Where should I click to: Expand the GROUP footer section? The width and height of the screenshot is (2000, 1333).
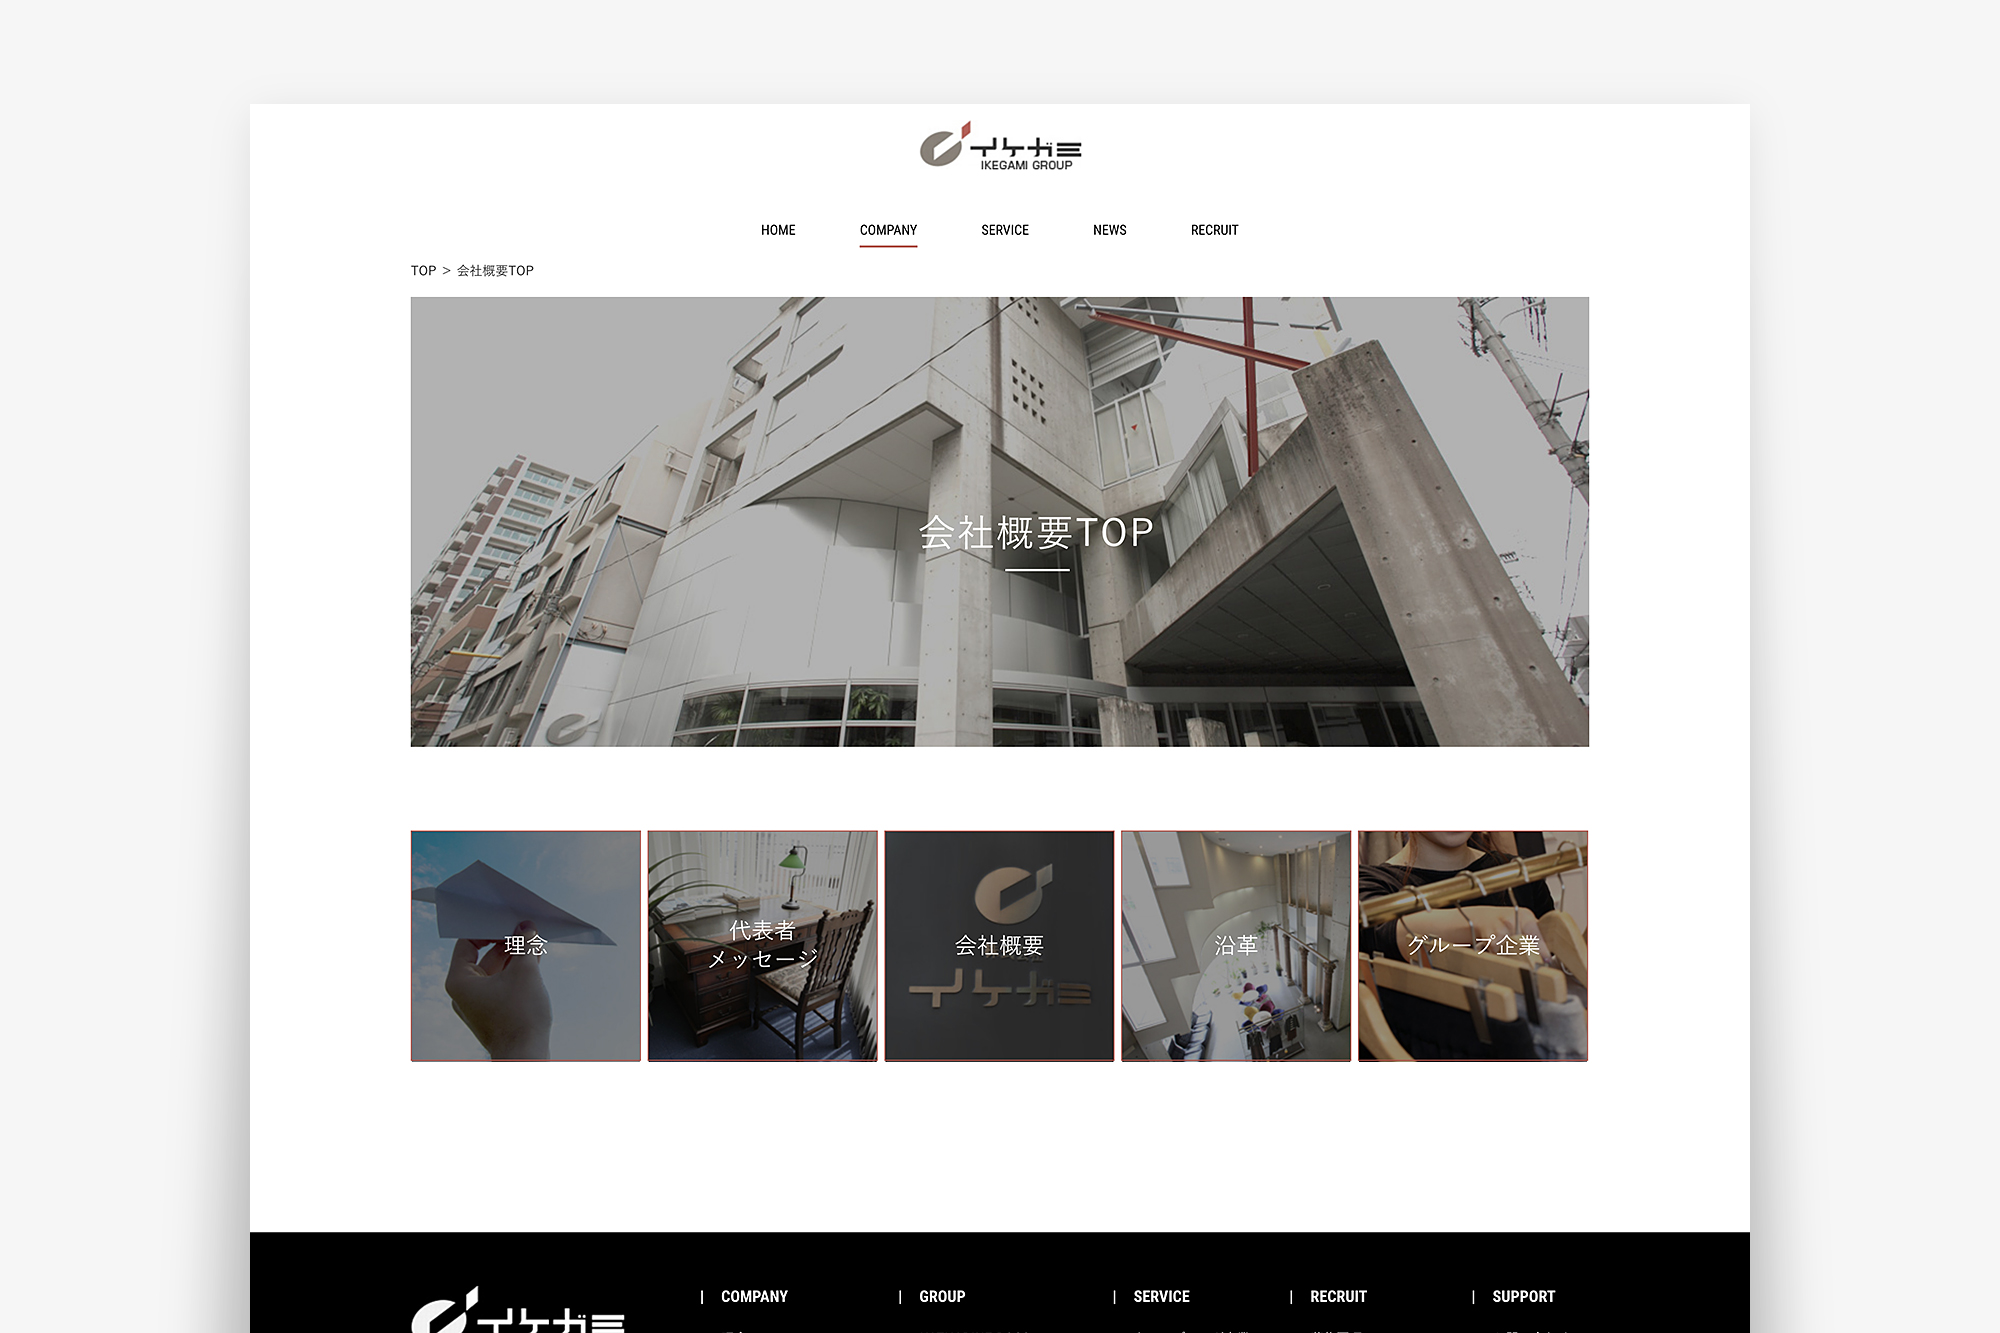coord(952,1291)
